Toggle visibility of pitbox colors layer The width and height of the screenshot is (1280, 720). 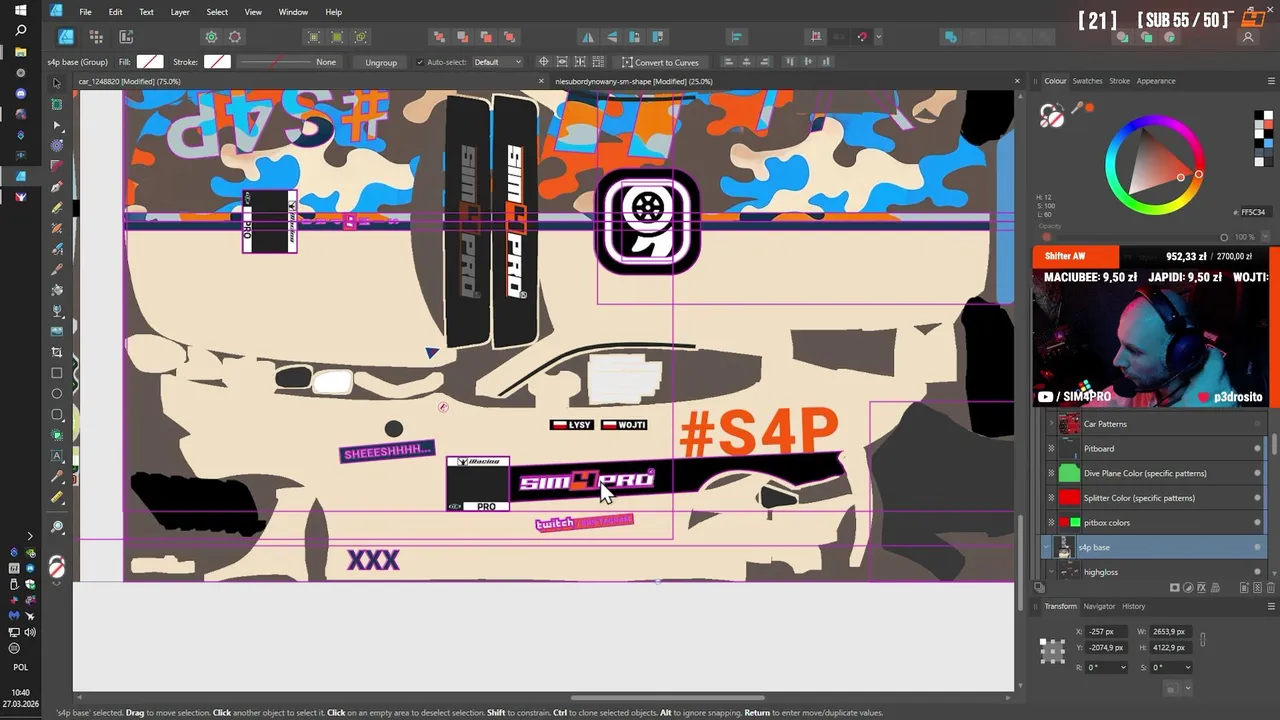tap(1257, 522)
